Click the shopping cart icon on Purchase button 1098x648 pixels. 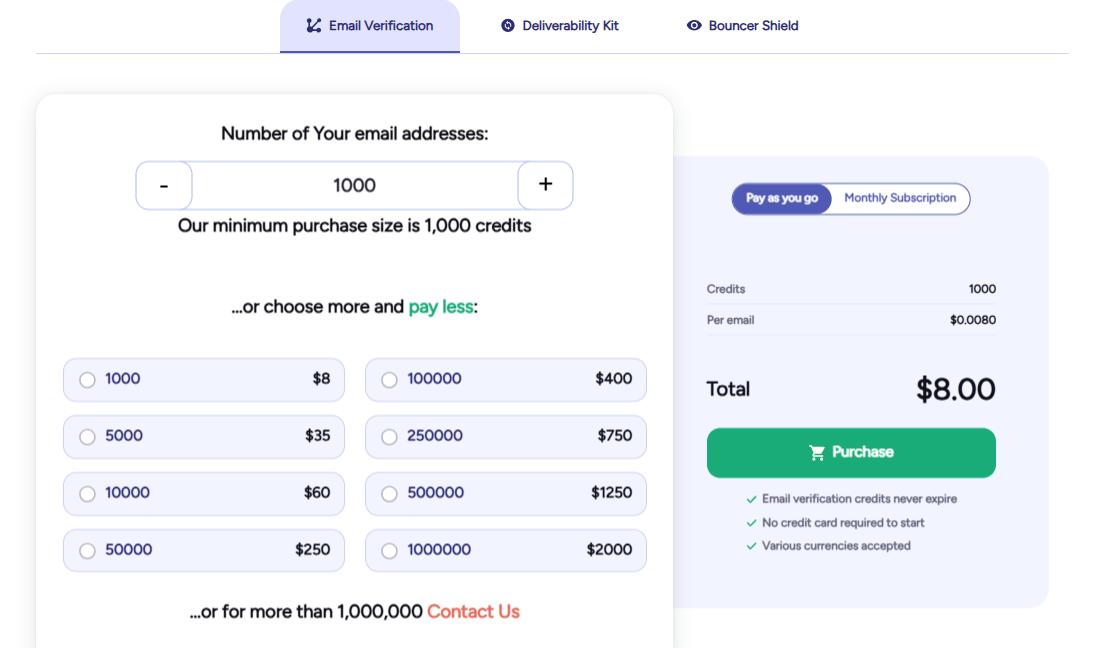click(x=815, y=451)
